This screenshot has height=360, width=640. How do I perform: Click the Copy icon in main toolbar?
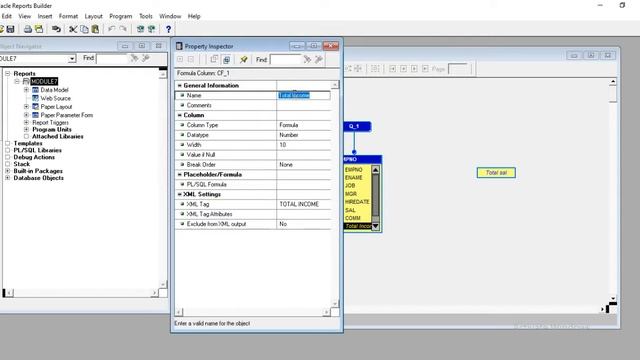coord(84,29)
